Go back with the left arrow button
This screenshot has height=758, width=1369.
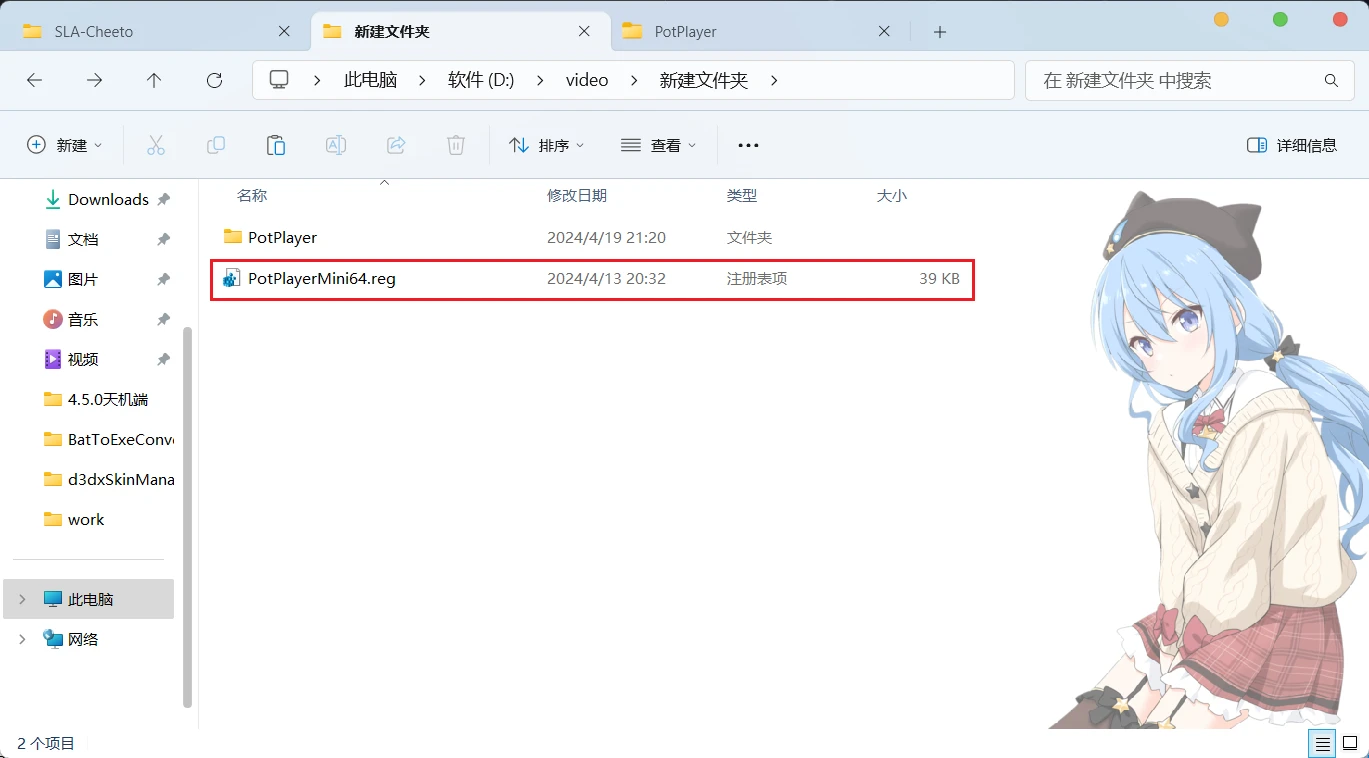(x=35, y=80)
